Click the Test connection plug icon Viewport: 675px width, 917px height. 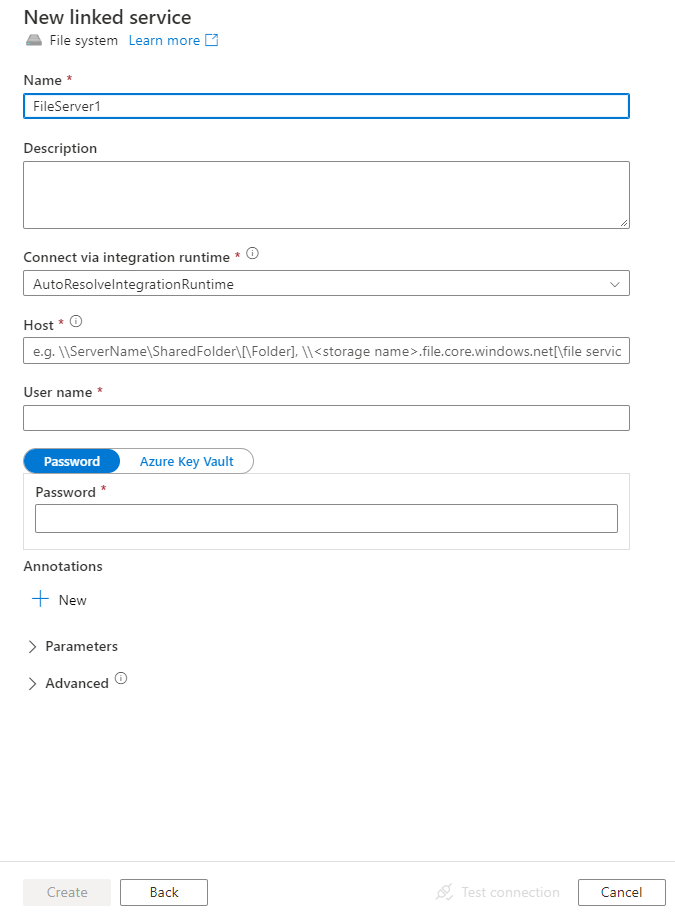point(444,892)
